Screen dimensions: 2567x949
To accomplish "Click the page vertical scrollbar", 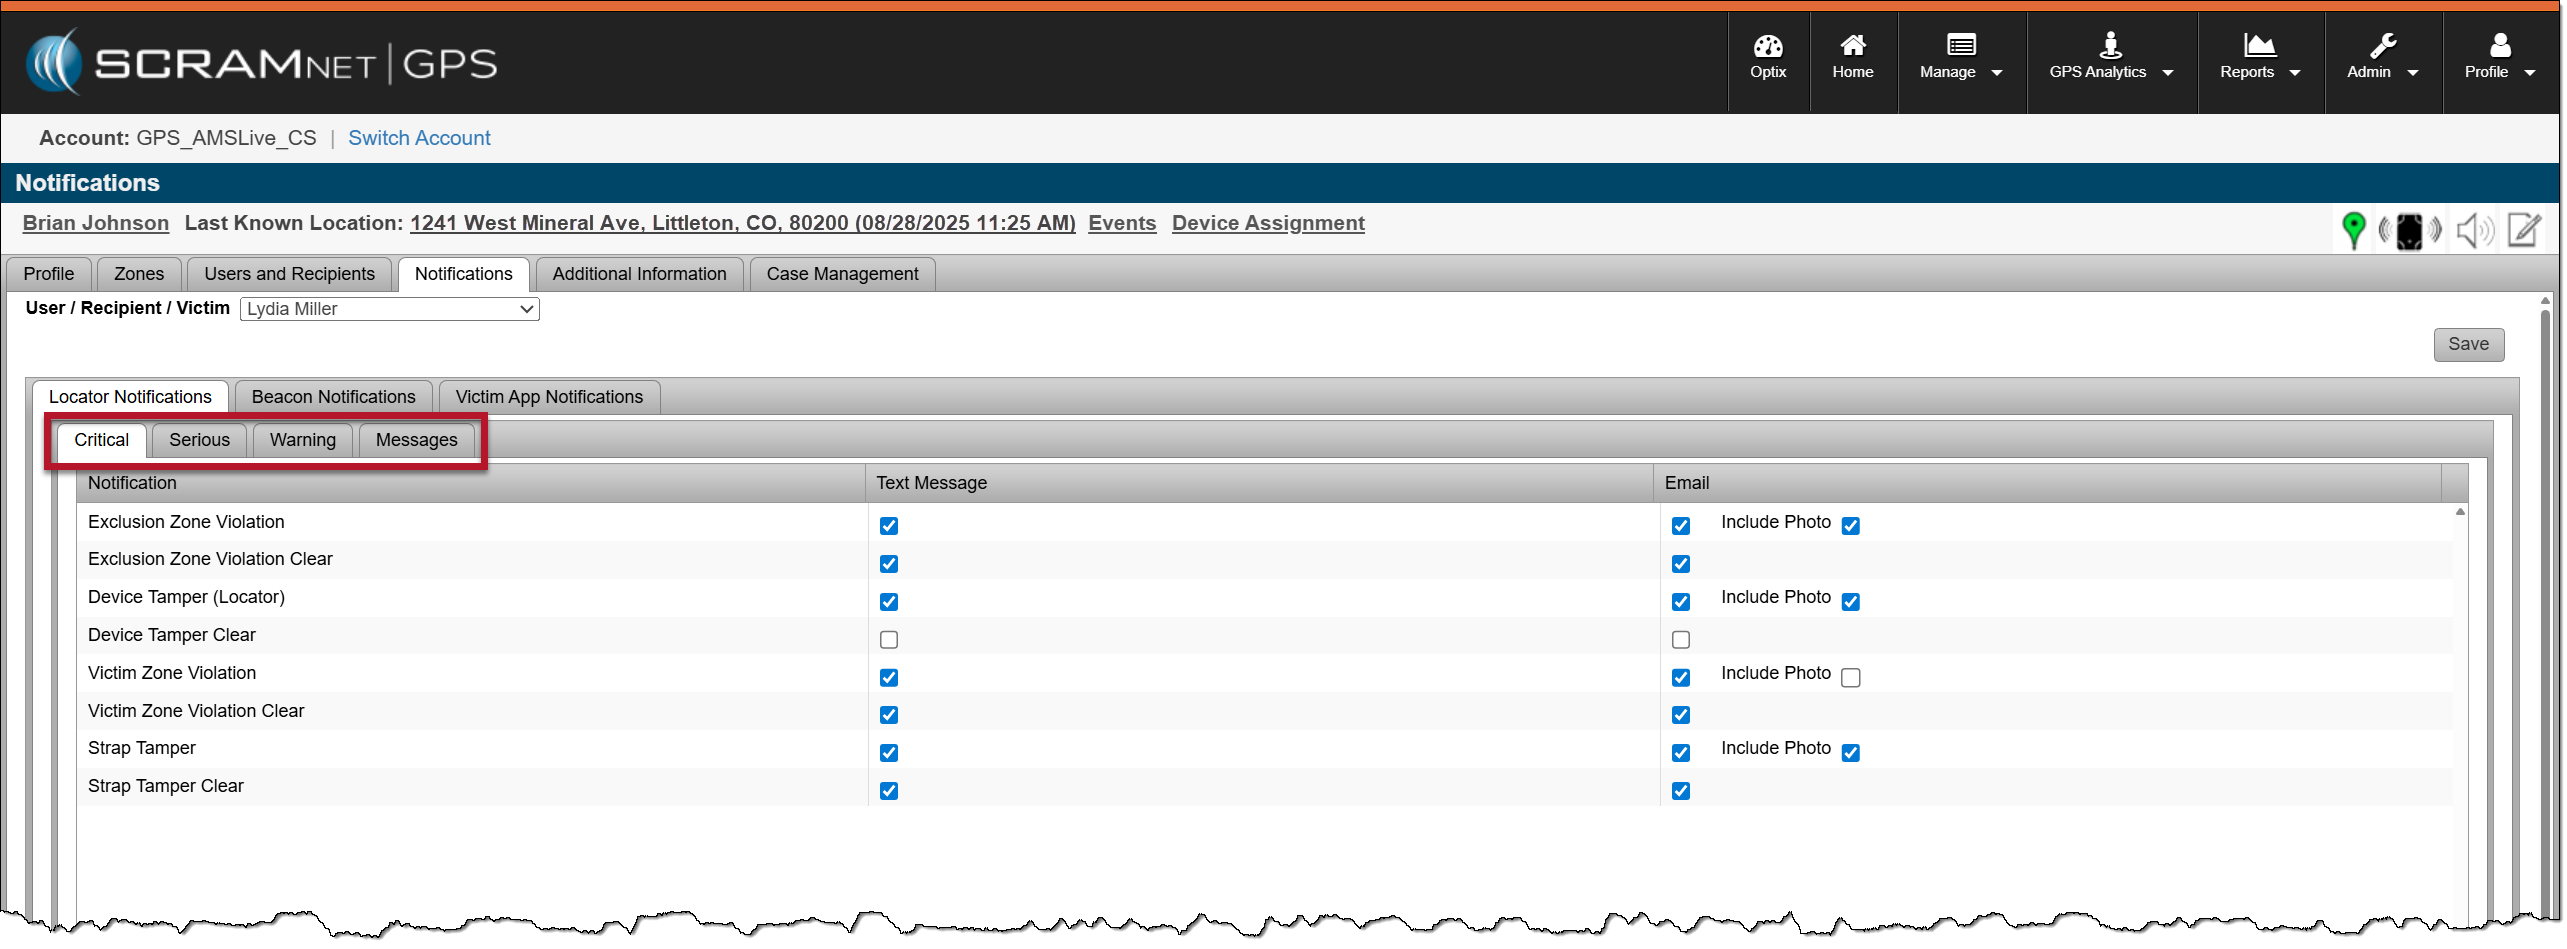I will (2545, 600).
